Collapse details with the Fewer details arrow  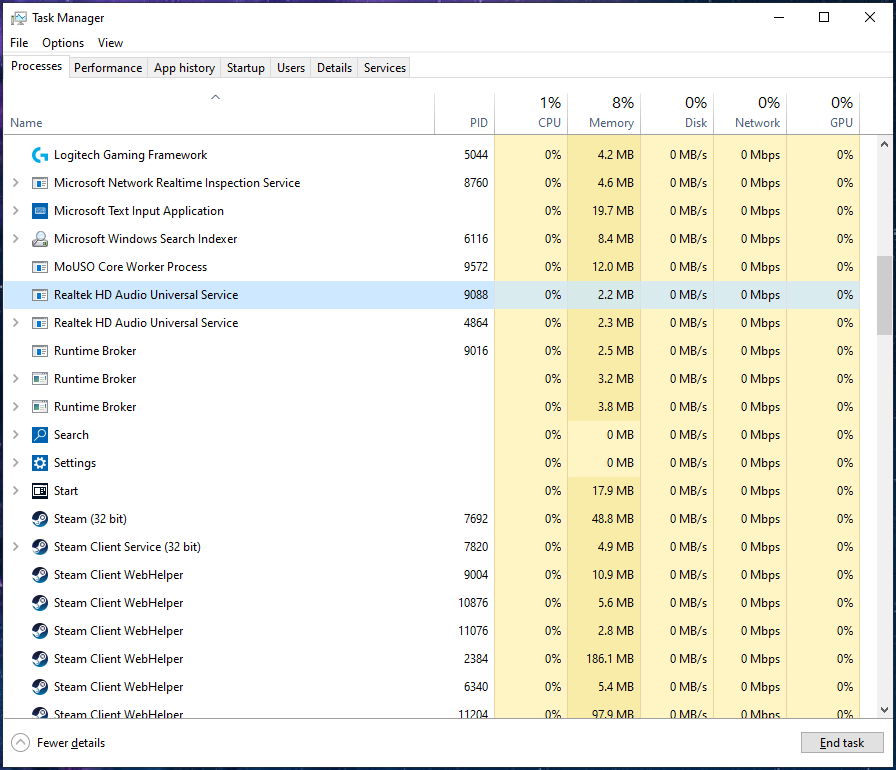point(21,743)
